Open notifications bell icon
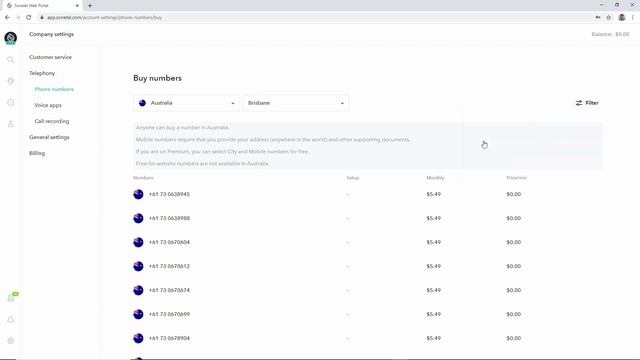 [11, 320]
